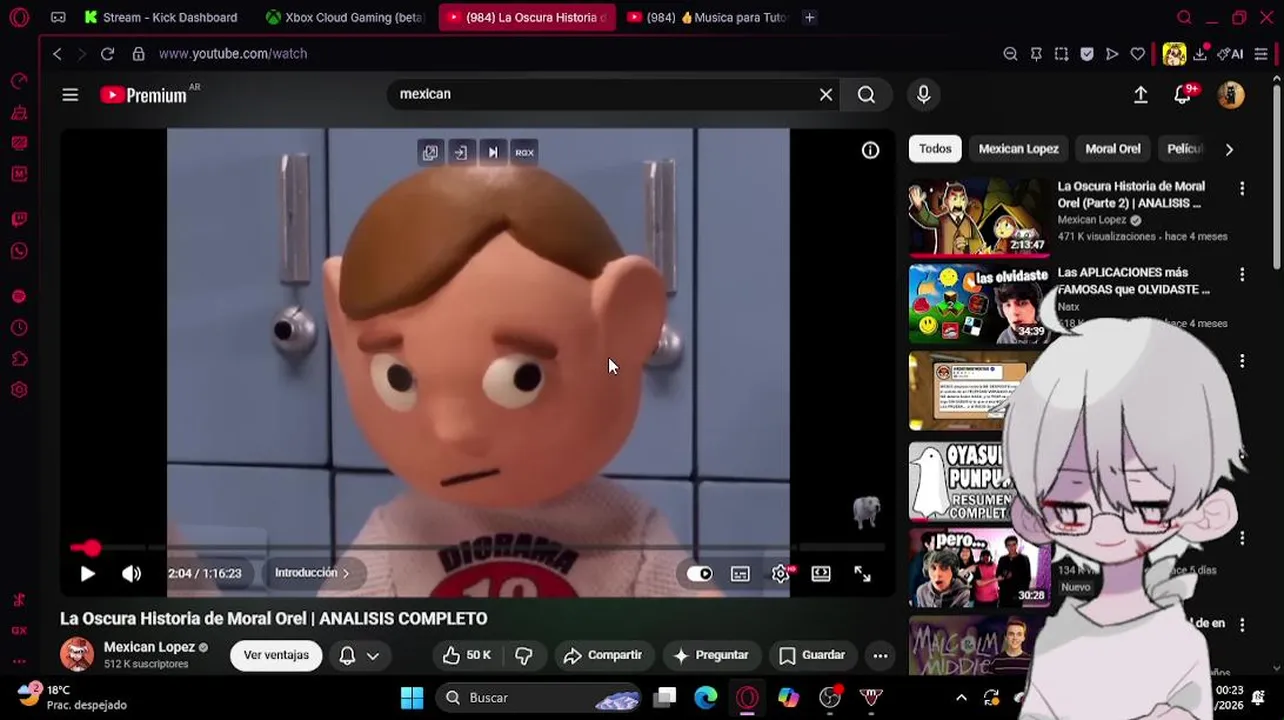The height and width of the screenshot is (720, 1284).
Task: Open Microsoft Edge from taskbar
Action: tap(706, 697)
